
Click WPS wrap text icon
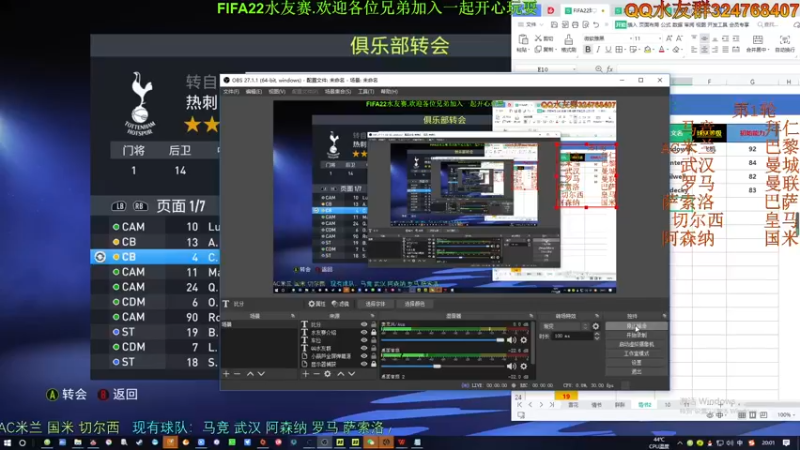(785, 39)
